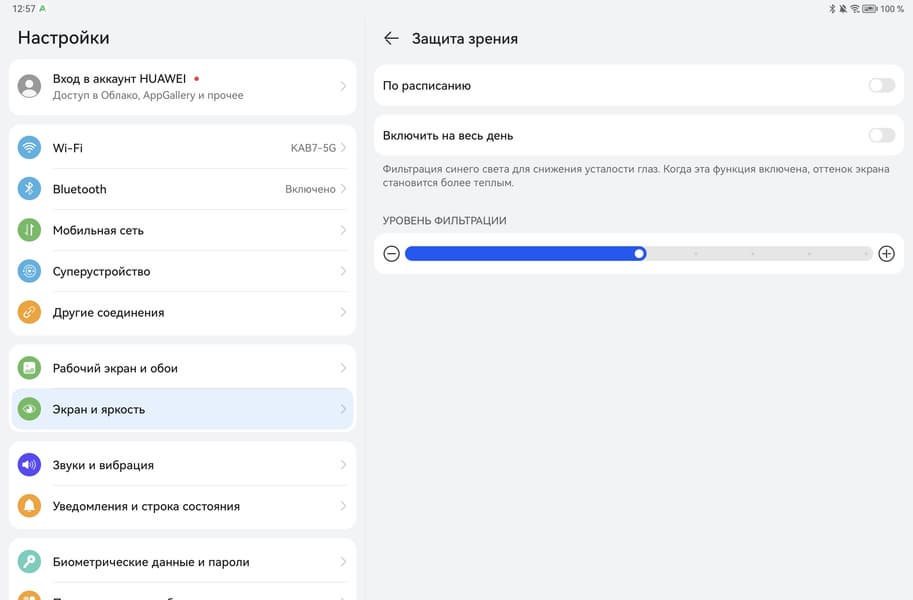913x600 pixels.
Task: Go back using the arrow next to Защита зрения
Action: point(391,39)
